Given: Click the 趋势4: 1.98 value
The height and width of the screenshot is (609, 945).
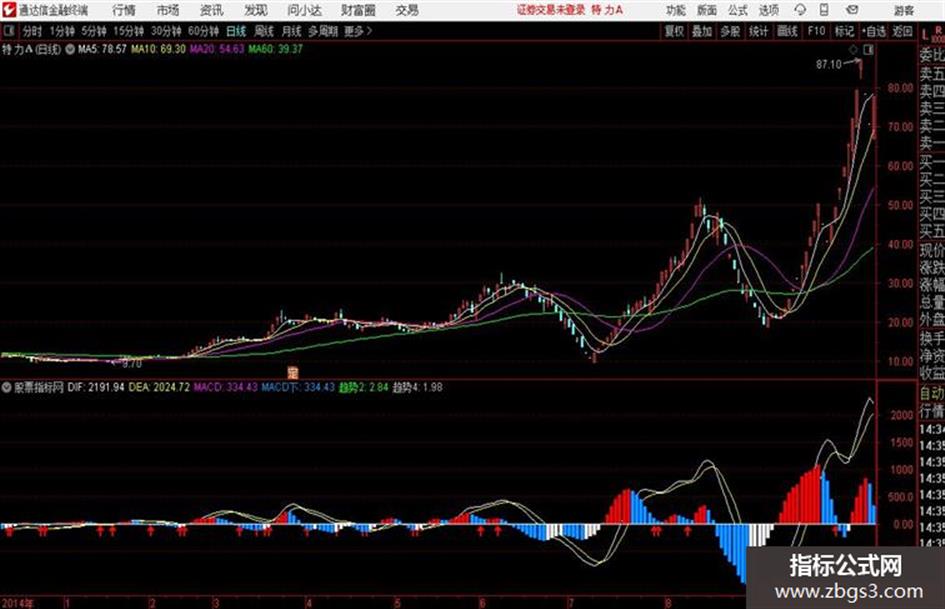Looking at the screenshot, I should point(418,387).
